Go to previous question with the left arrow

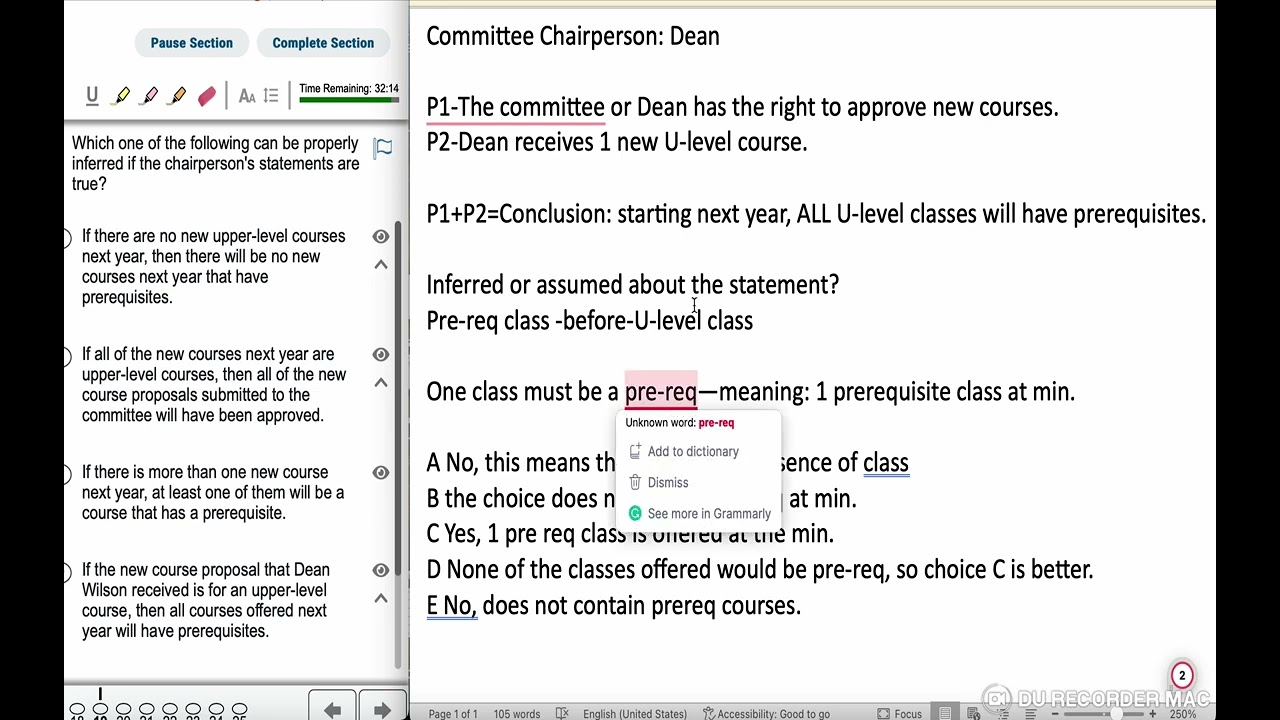[332, 709]
